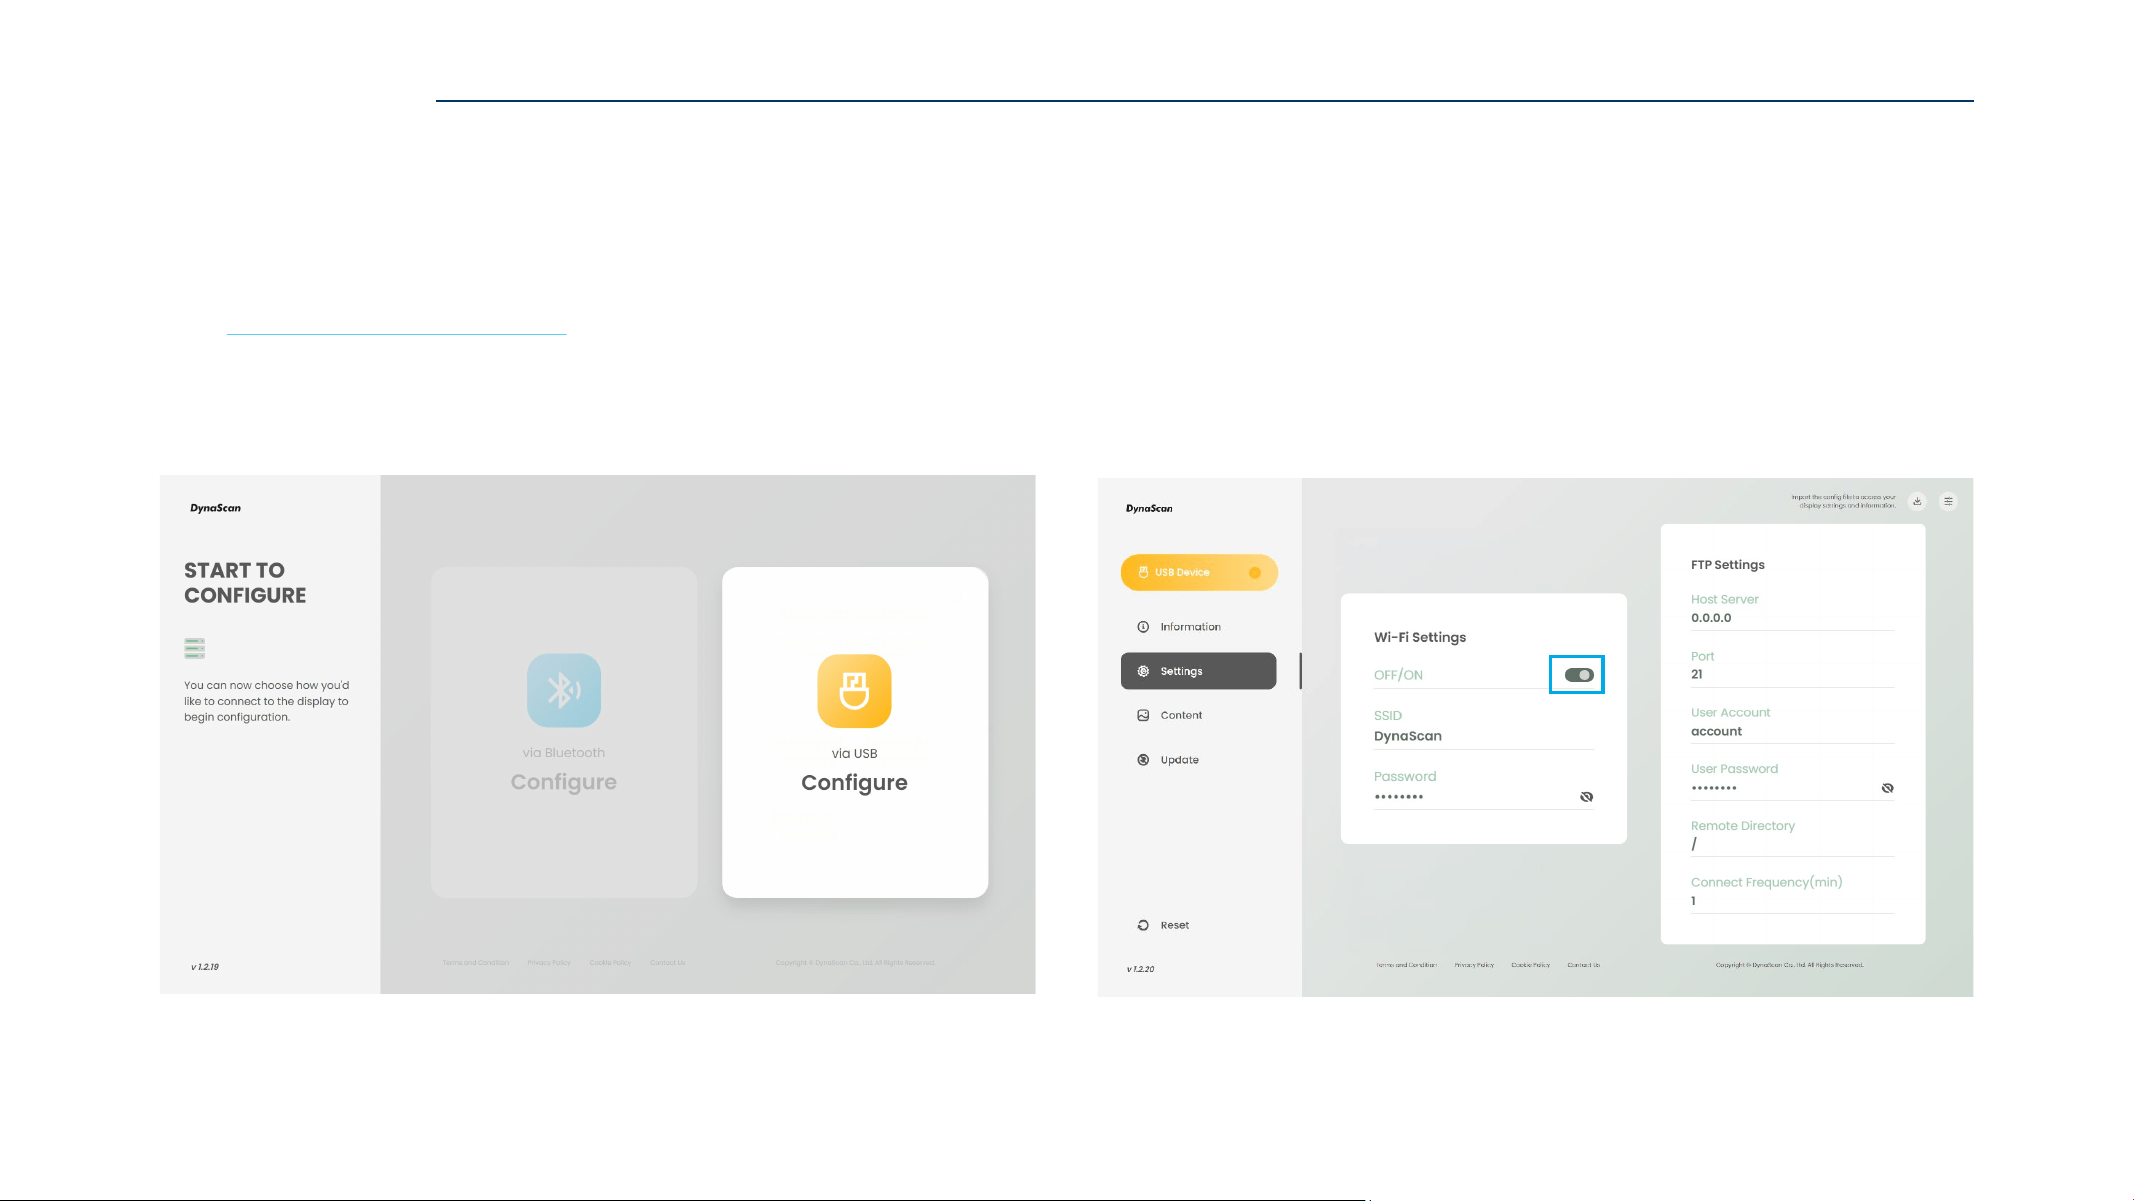
Task: Click the copyright text on the Start to Configure screen
Action: (855, 963)
